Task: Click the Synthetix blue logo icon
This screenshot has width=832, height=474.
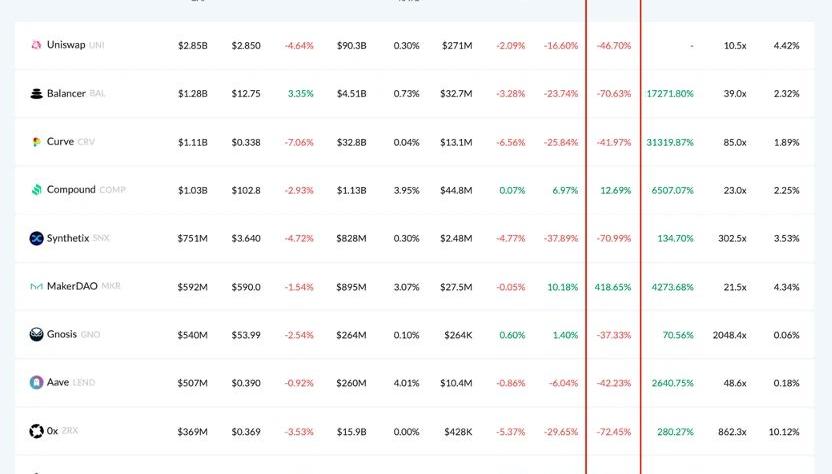Action: point(37,238)
